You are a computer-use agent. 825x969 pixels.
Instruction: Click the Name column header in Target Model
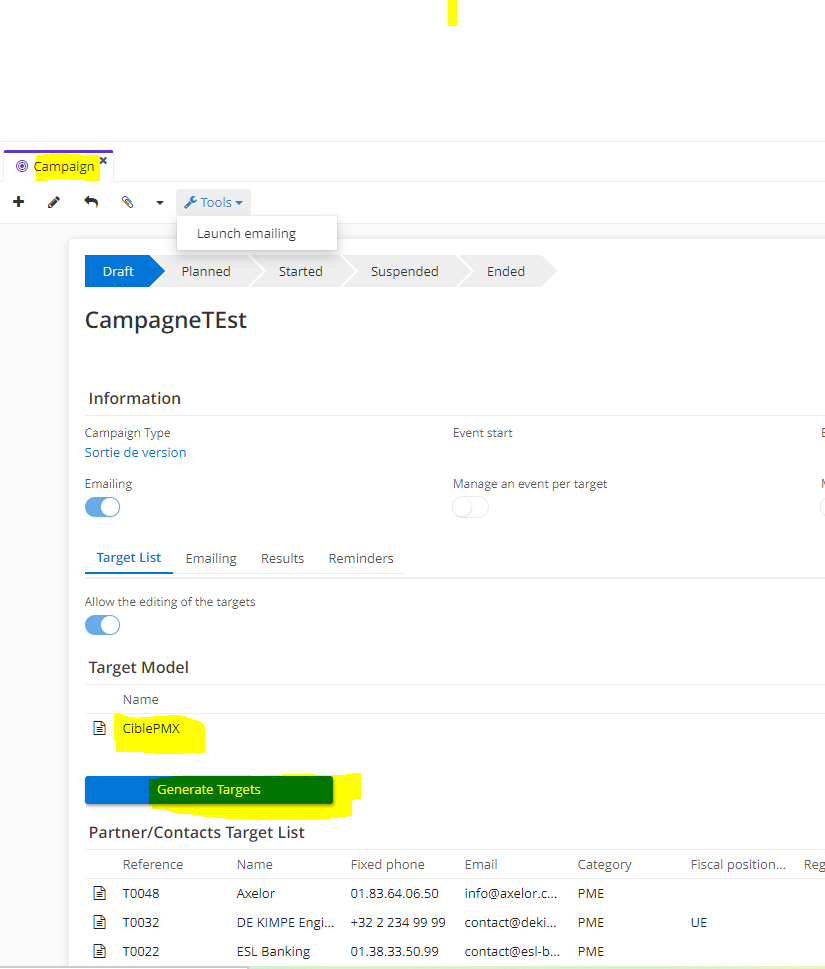pyautogui.click(x=140, y=700)
